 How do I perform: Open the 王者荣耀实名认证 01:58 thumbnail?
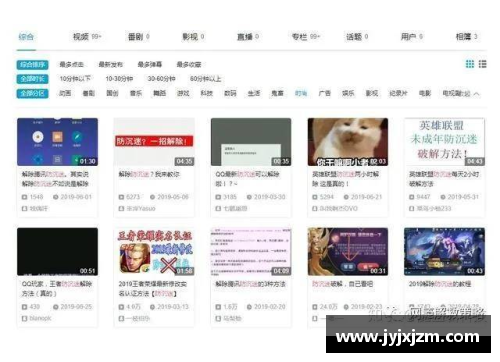point(154,252)
